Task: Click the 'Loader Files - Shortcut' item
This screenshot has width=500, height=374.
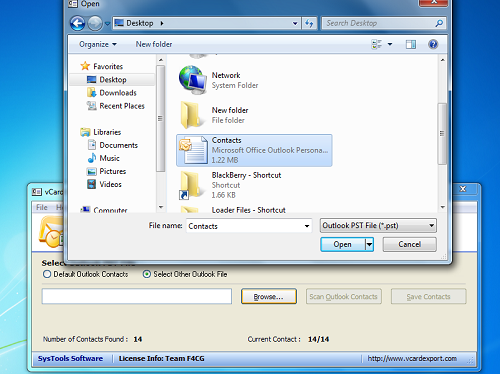Action: point(248,210)
